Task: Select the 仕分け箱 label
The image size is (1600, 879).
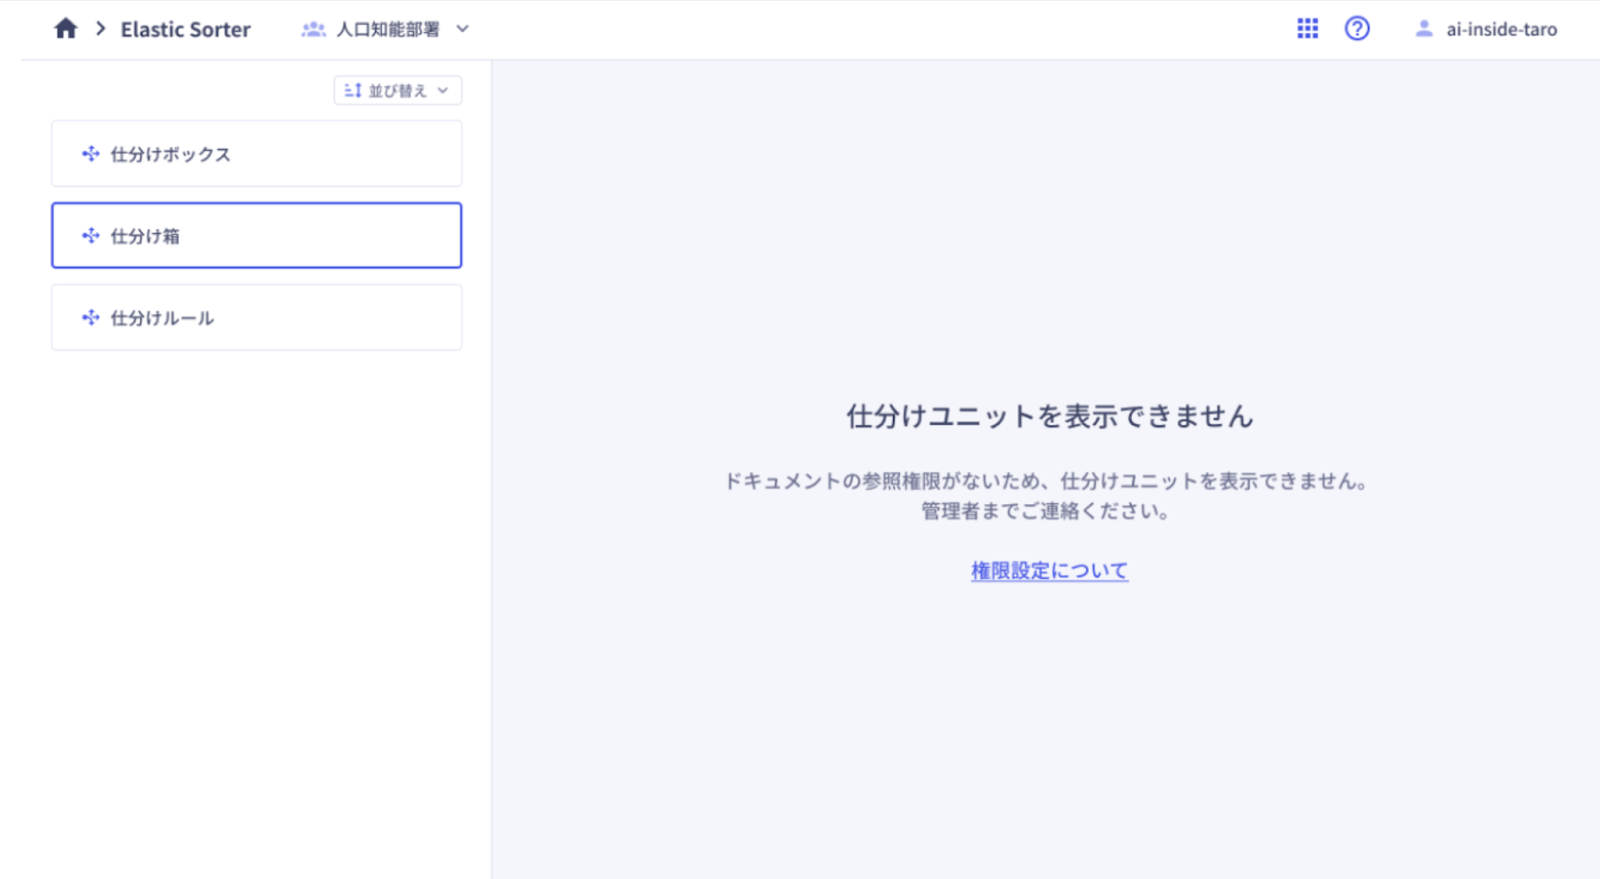Action: point(145,236)
